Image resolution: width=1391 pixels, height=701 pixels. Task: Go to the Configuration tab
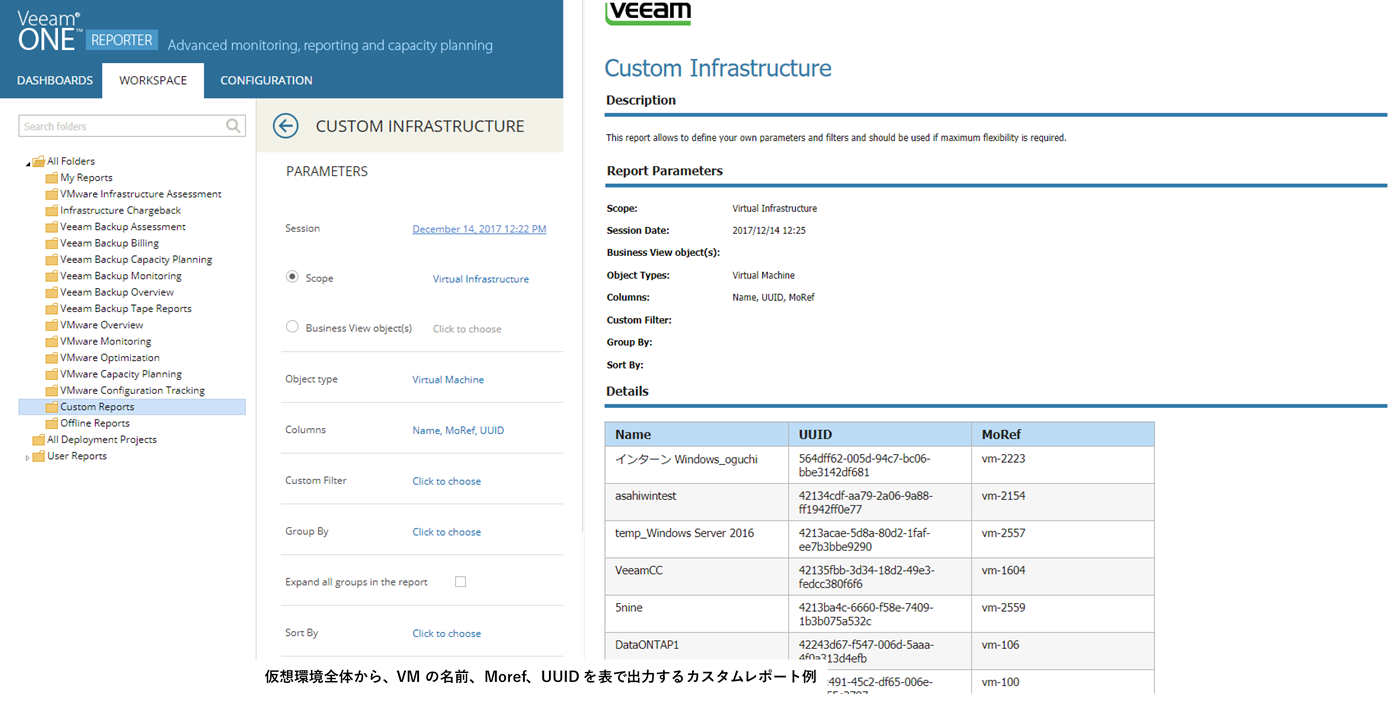pos(266,80)
